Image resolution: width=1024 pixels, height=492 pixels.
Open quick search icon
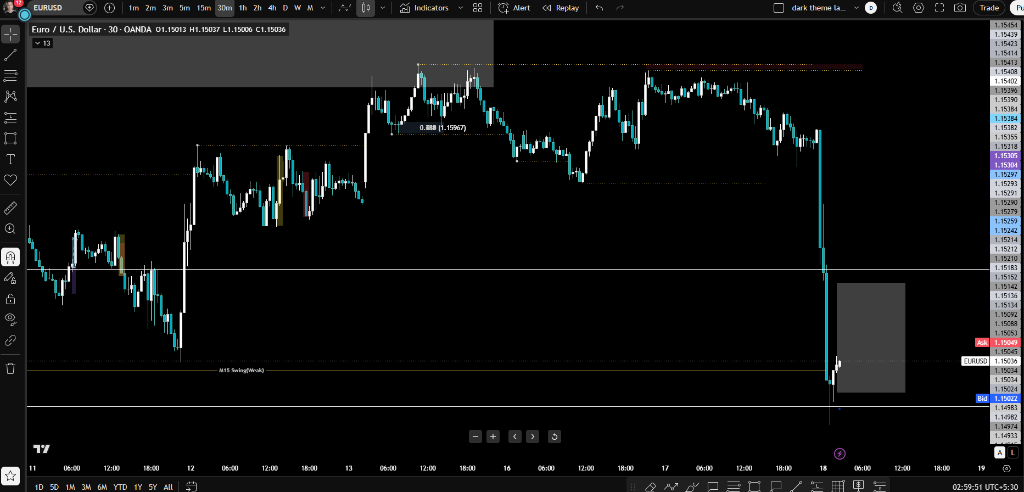point(897,8)
